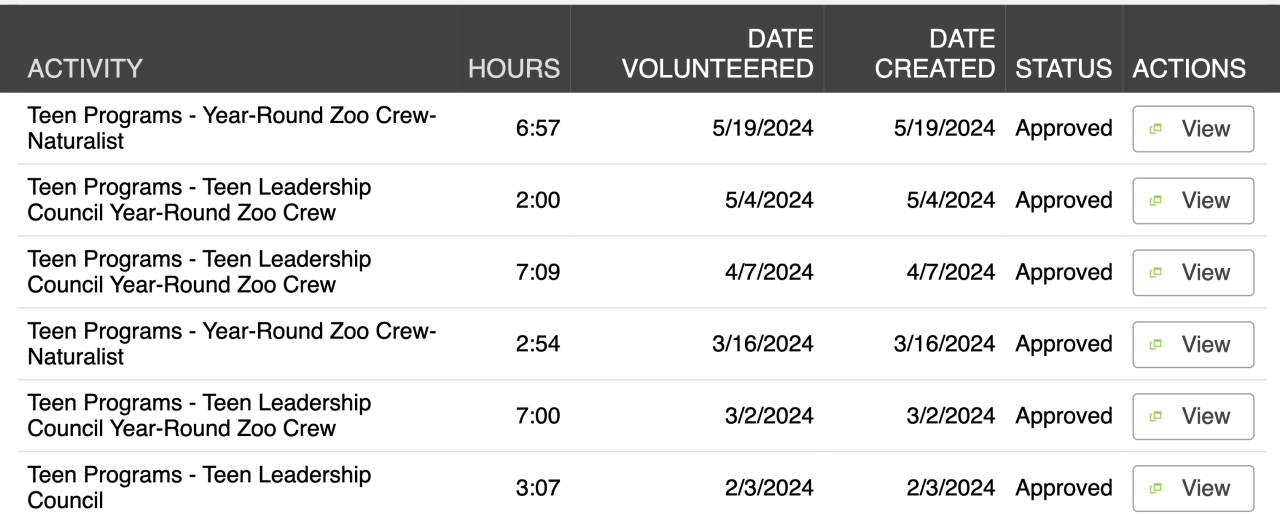Screen dimensions: 1280x514
Task: Sort by the STATUS column header
Action: (x=1063, y=69)
